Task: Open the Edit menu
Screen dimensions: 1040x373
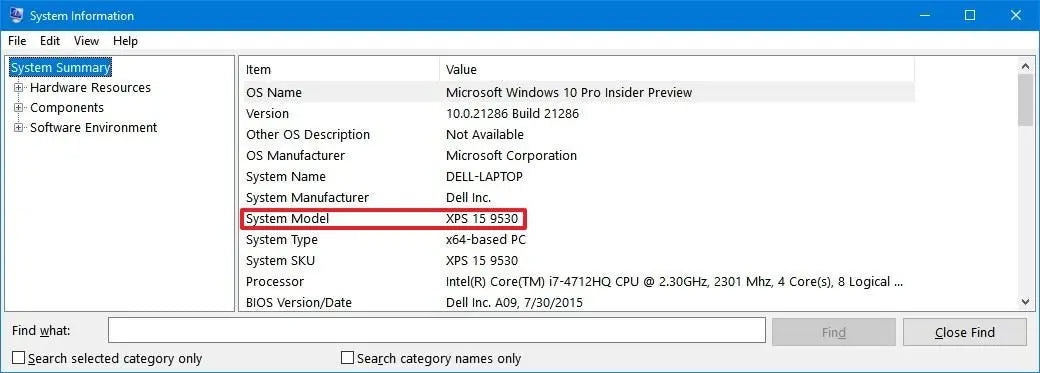Action: point(50,41)
